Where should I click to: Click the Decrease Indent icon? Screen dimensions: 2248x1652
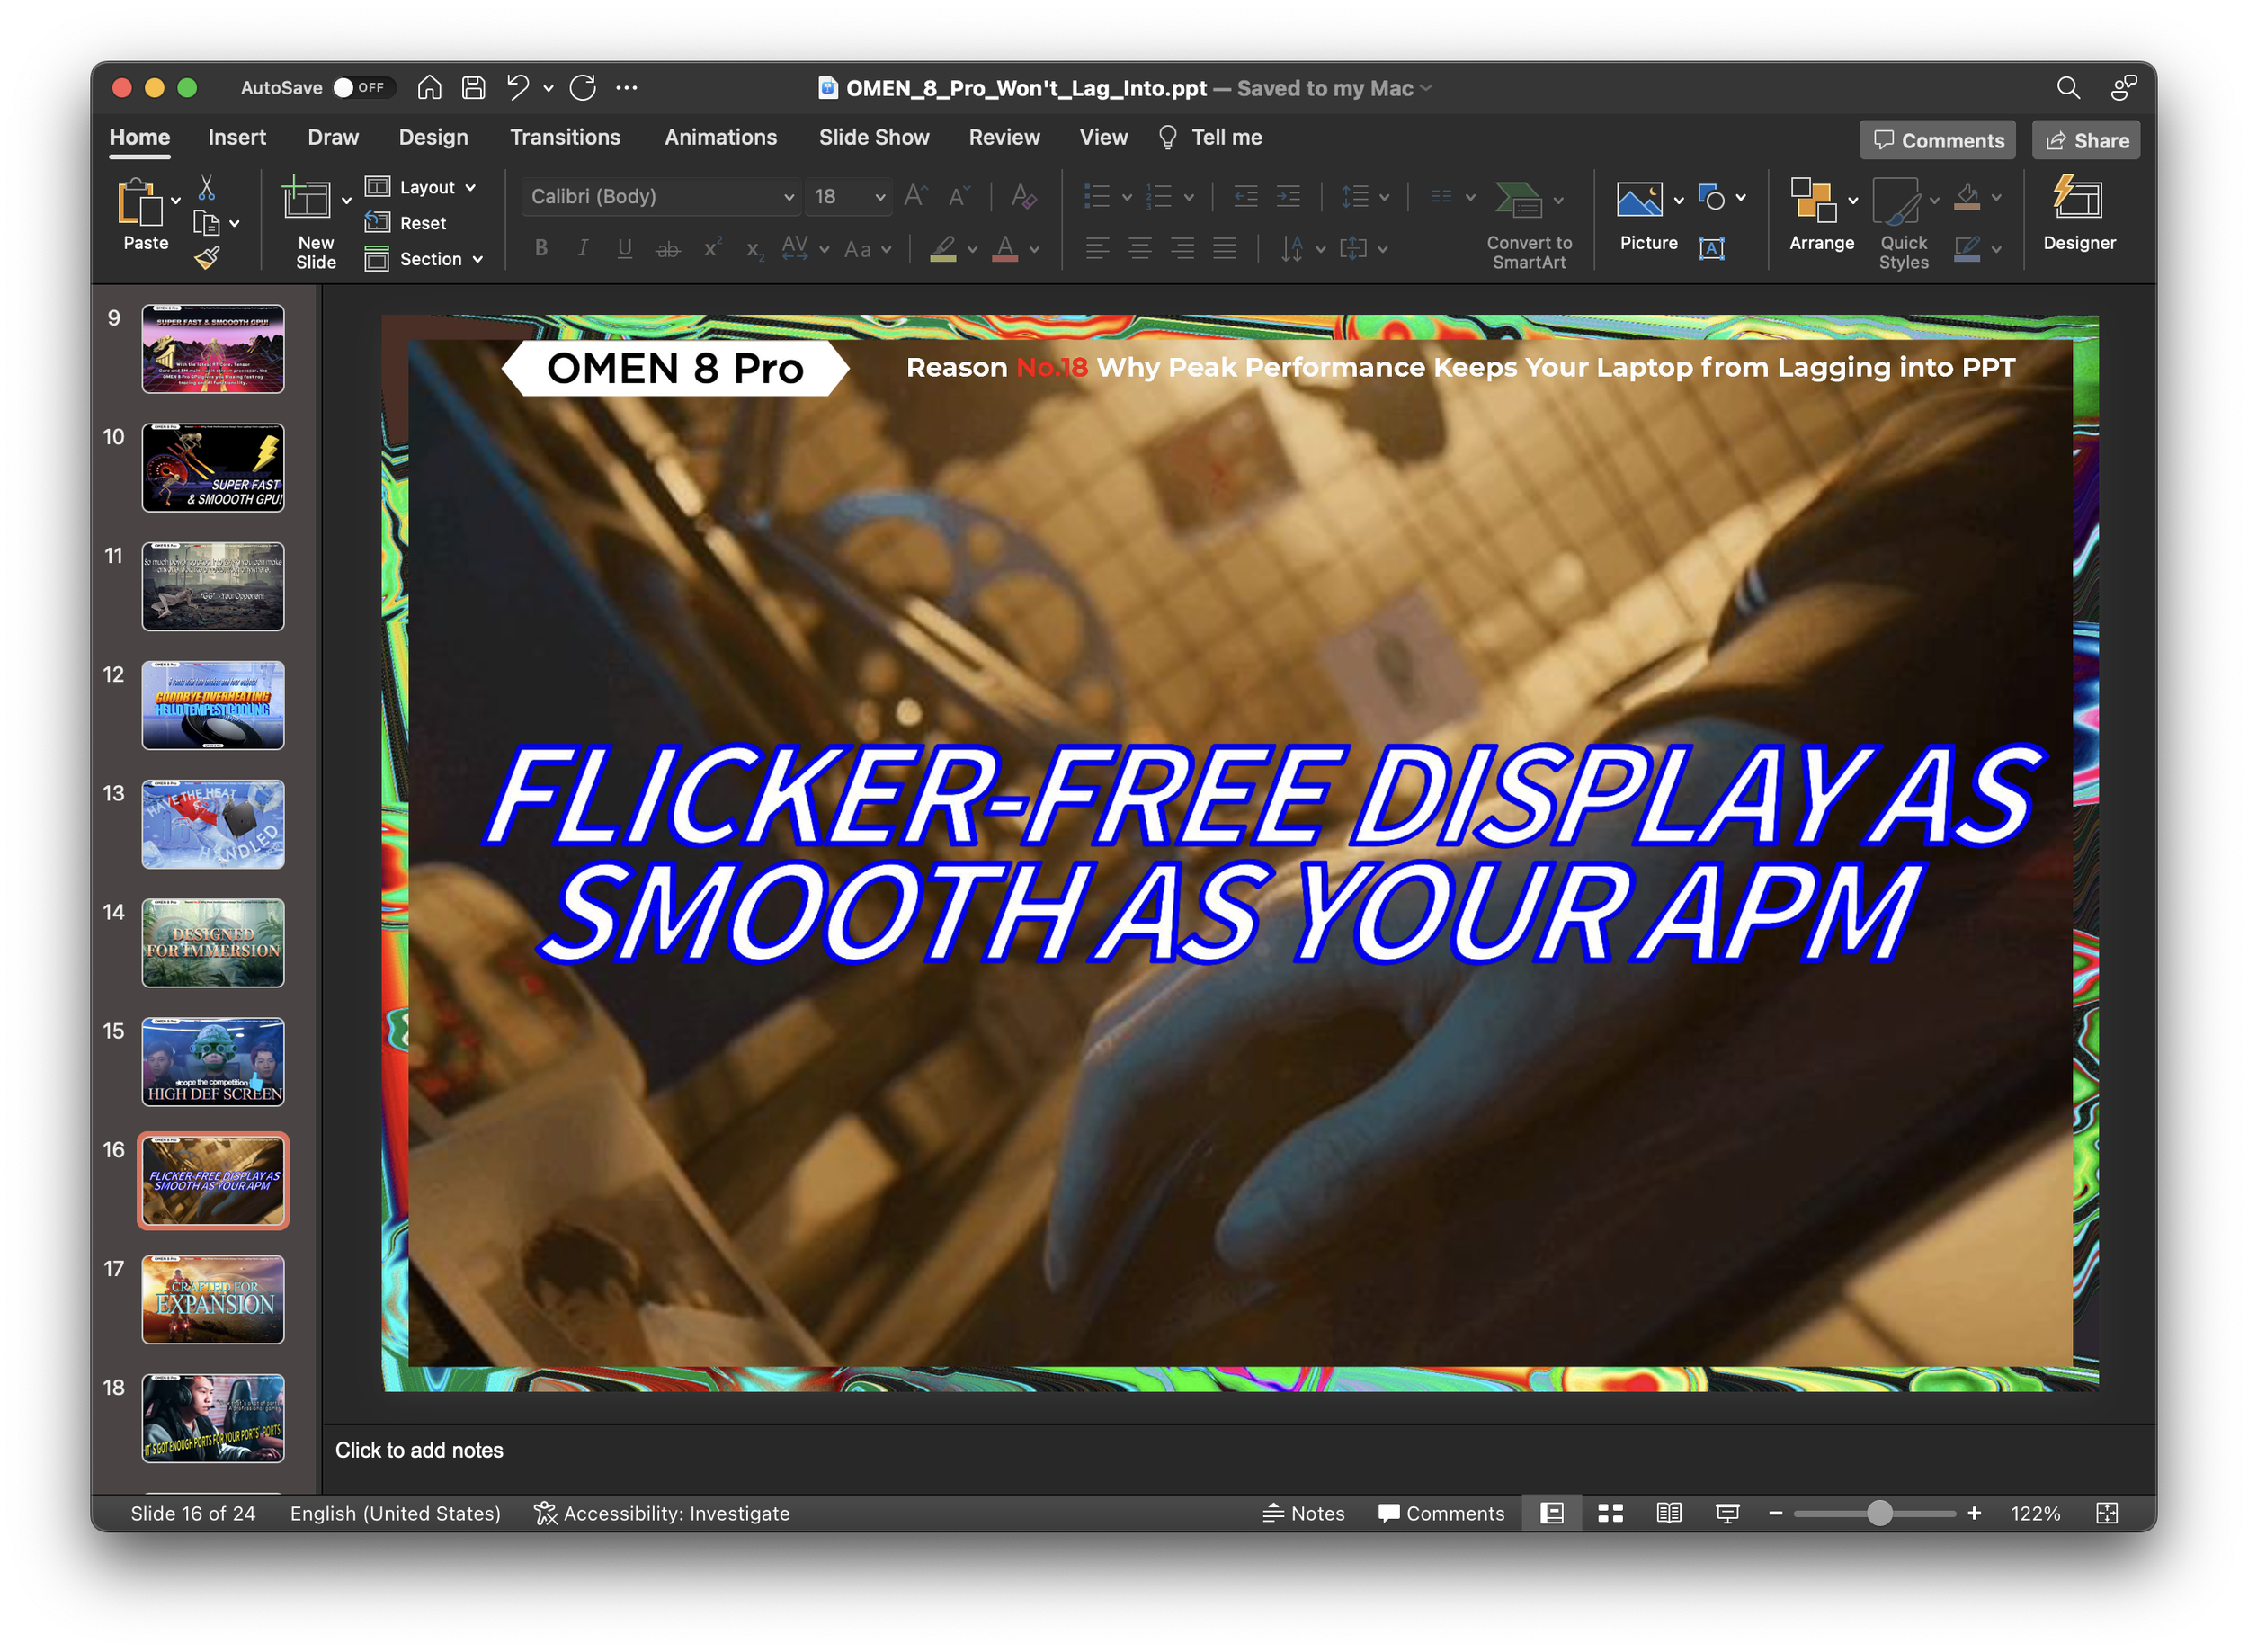(x=1246, y=196)
